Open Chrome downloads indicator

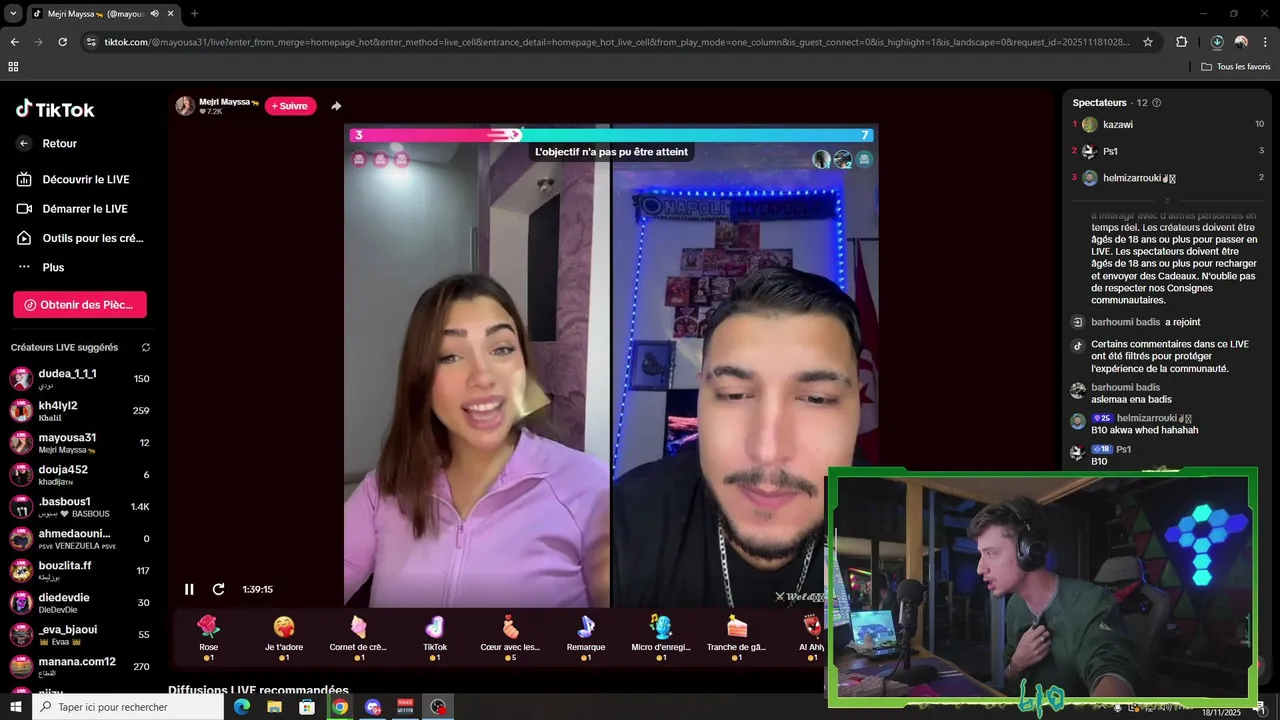pyautogui.click(x=1217, y=42)
